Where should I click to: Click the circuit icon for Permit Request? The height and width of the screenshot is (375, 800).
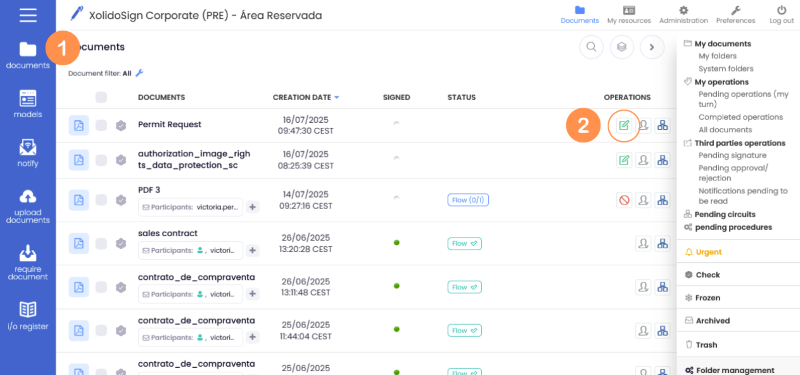663,126
